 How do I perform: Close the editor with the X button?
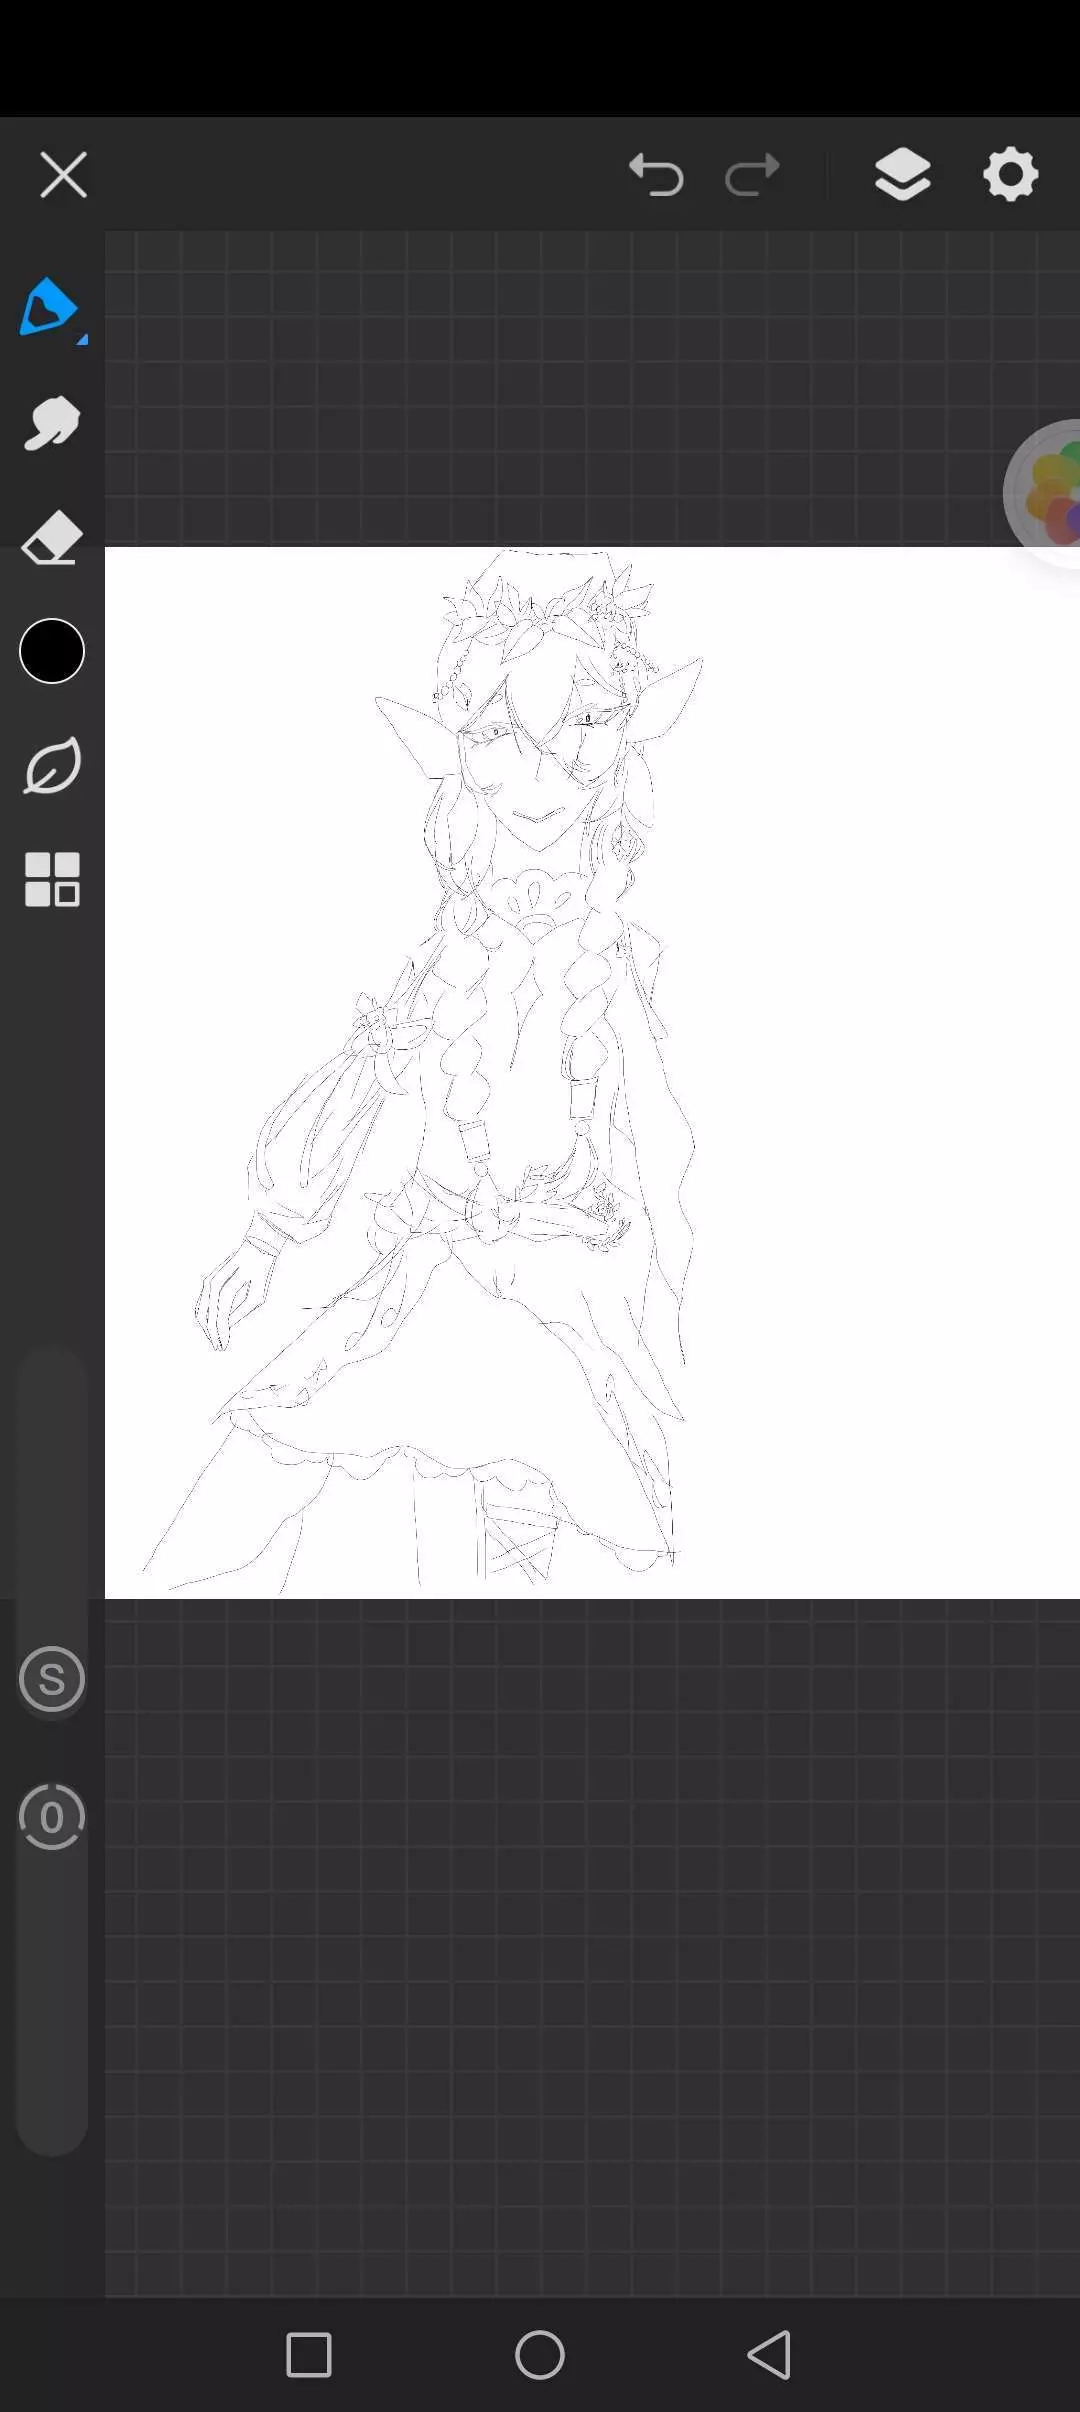click(x=63, y=175)
